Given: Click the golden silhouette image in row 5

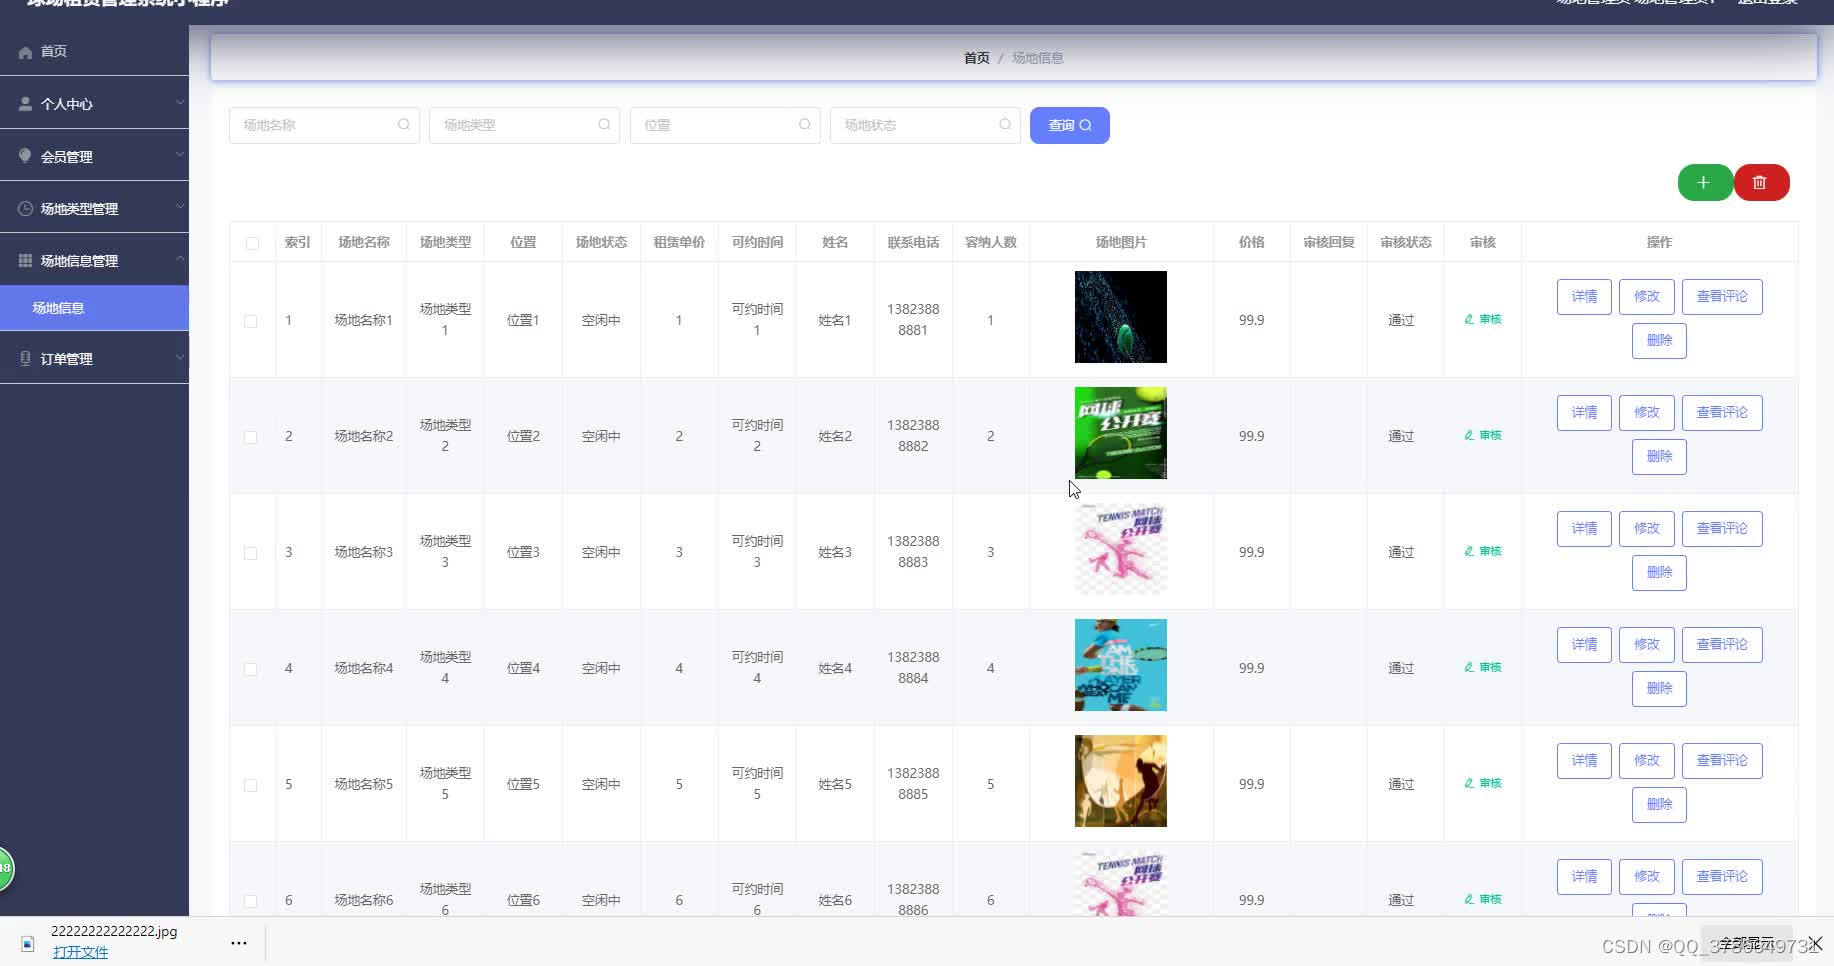Looking at the screenshot, I should tap(1121, 781).
